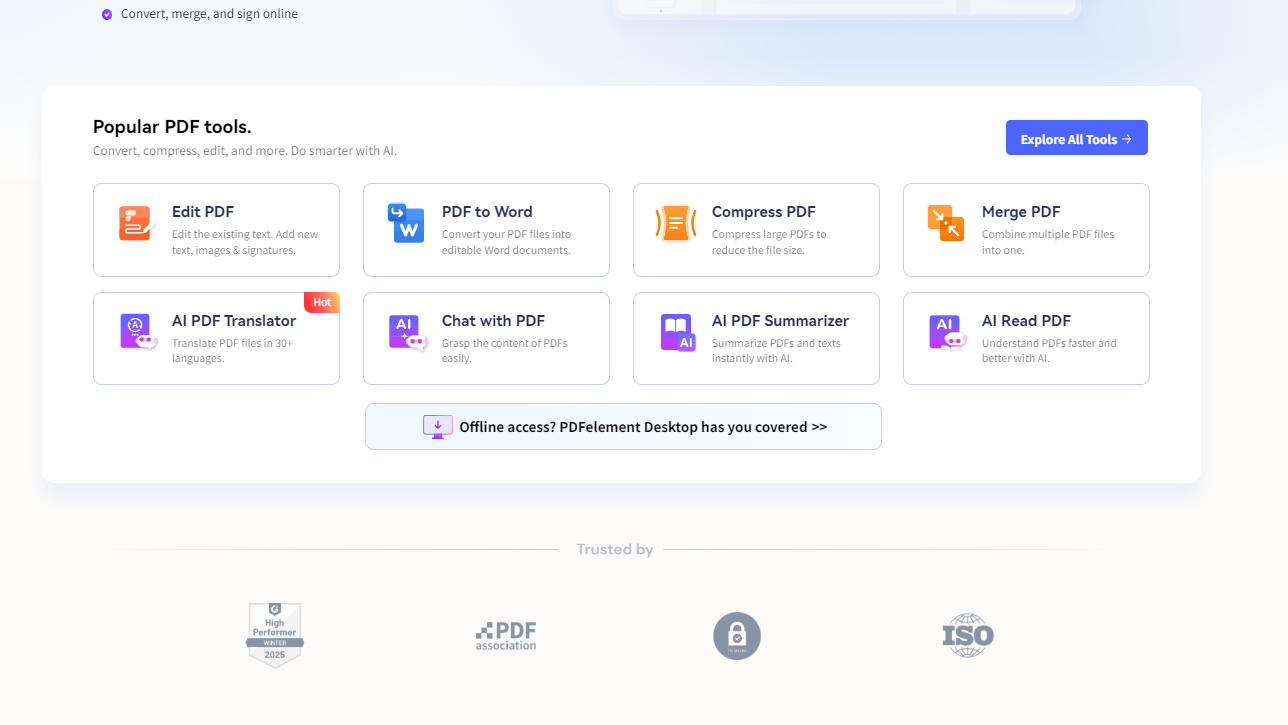Select the Compress PDF title text
The width and height of the screenshot is (1288, 725).
(763, 212)
